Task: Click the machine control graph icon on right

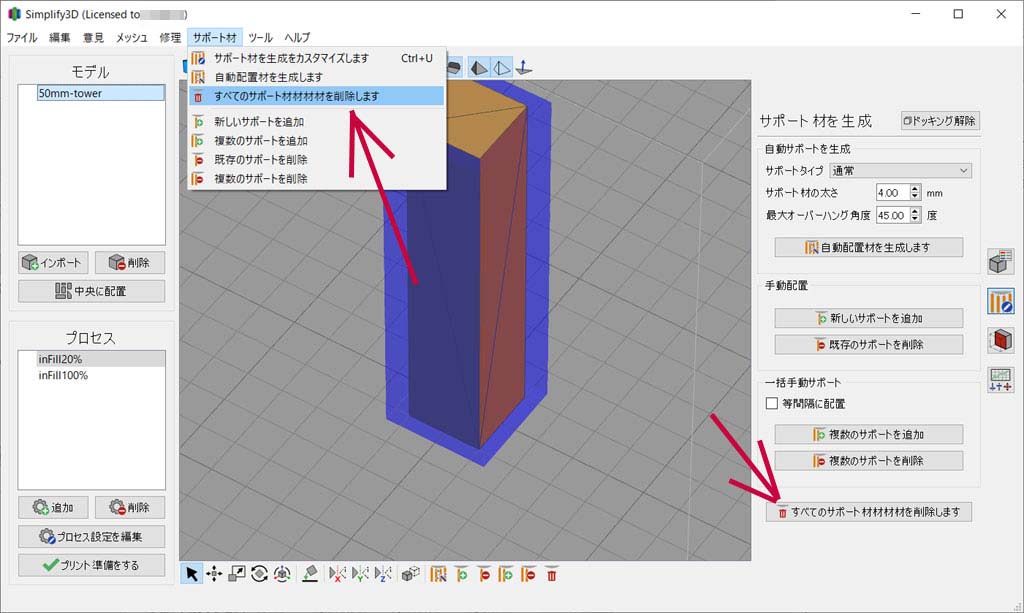Action: coord(1000,379)
